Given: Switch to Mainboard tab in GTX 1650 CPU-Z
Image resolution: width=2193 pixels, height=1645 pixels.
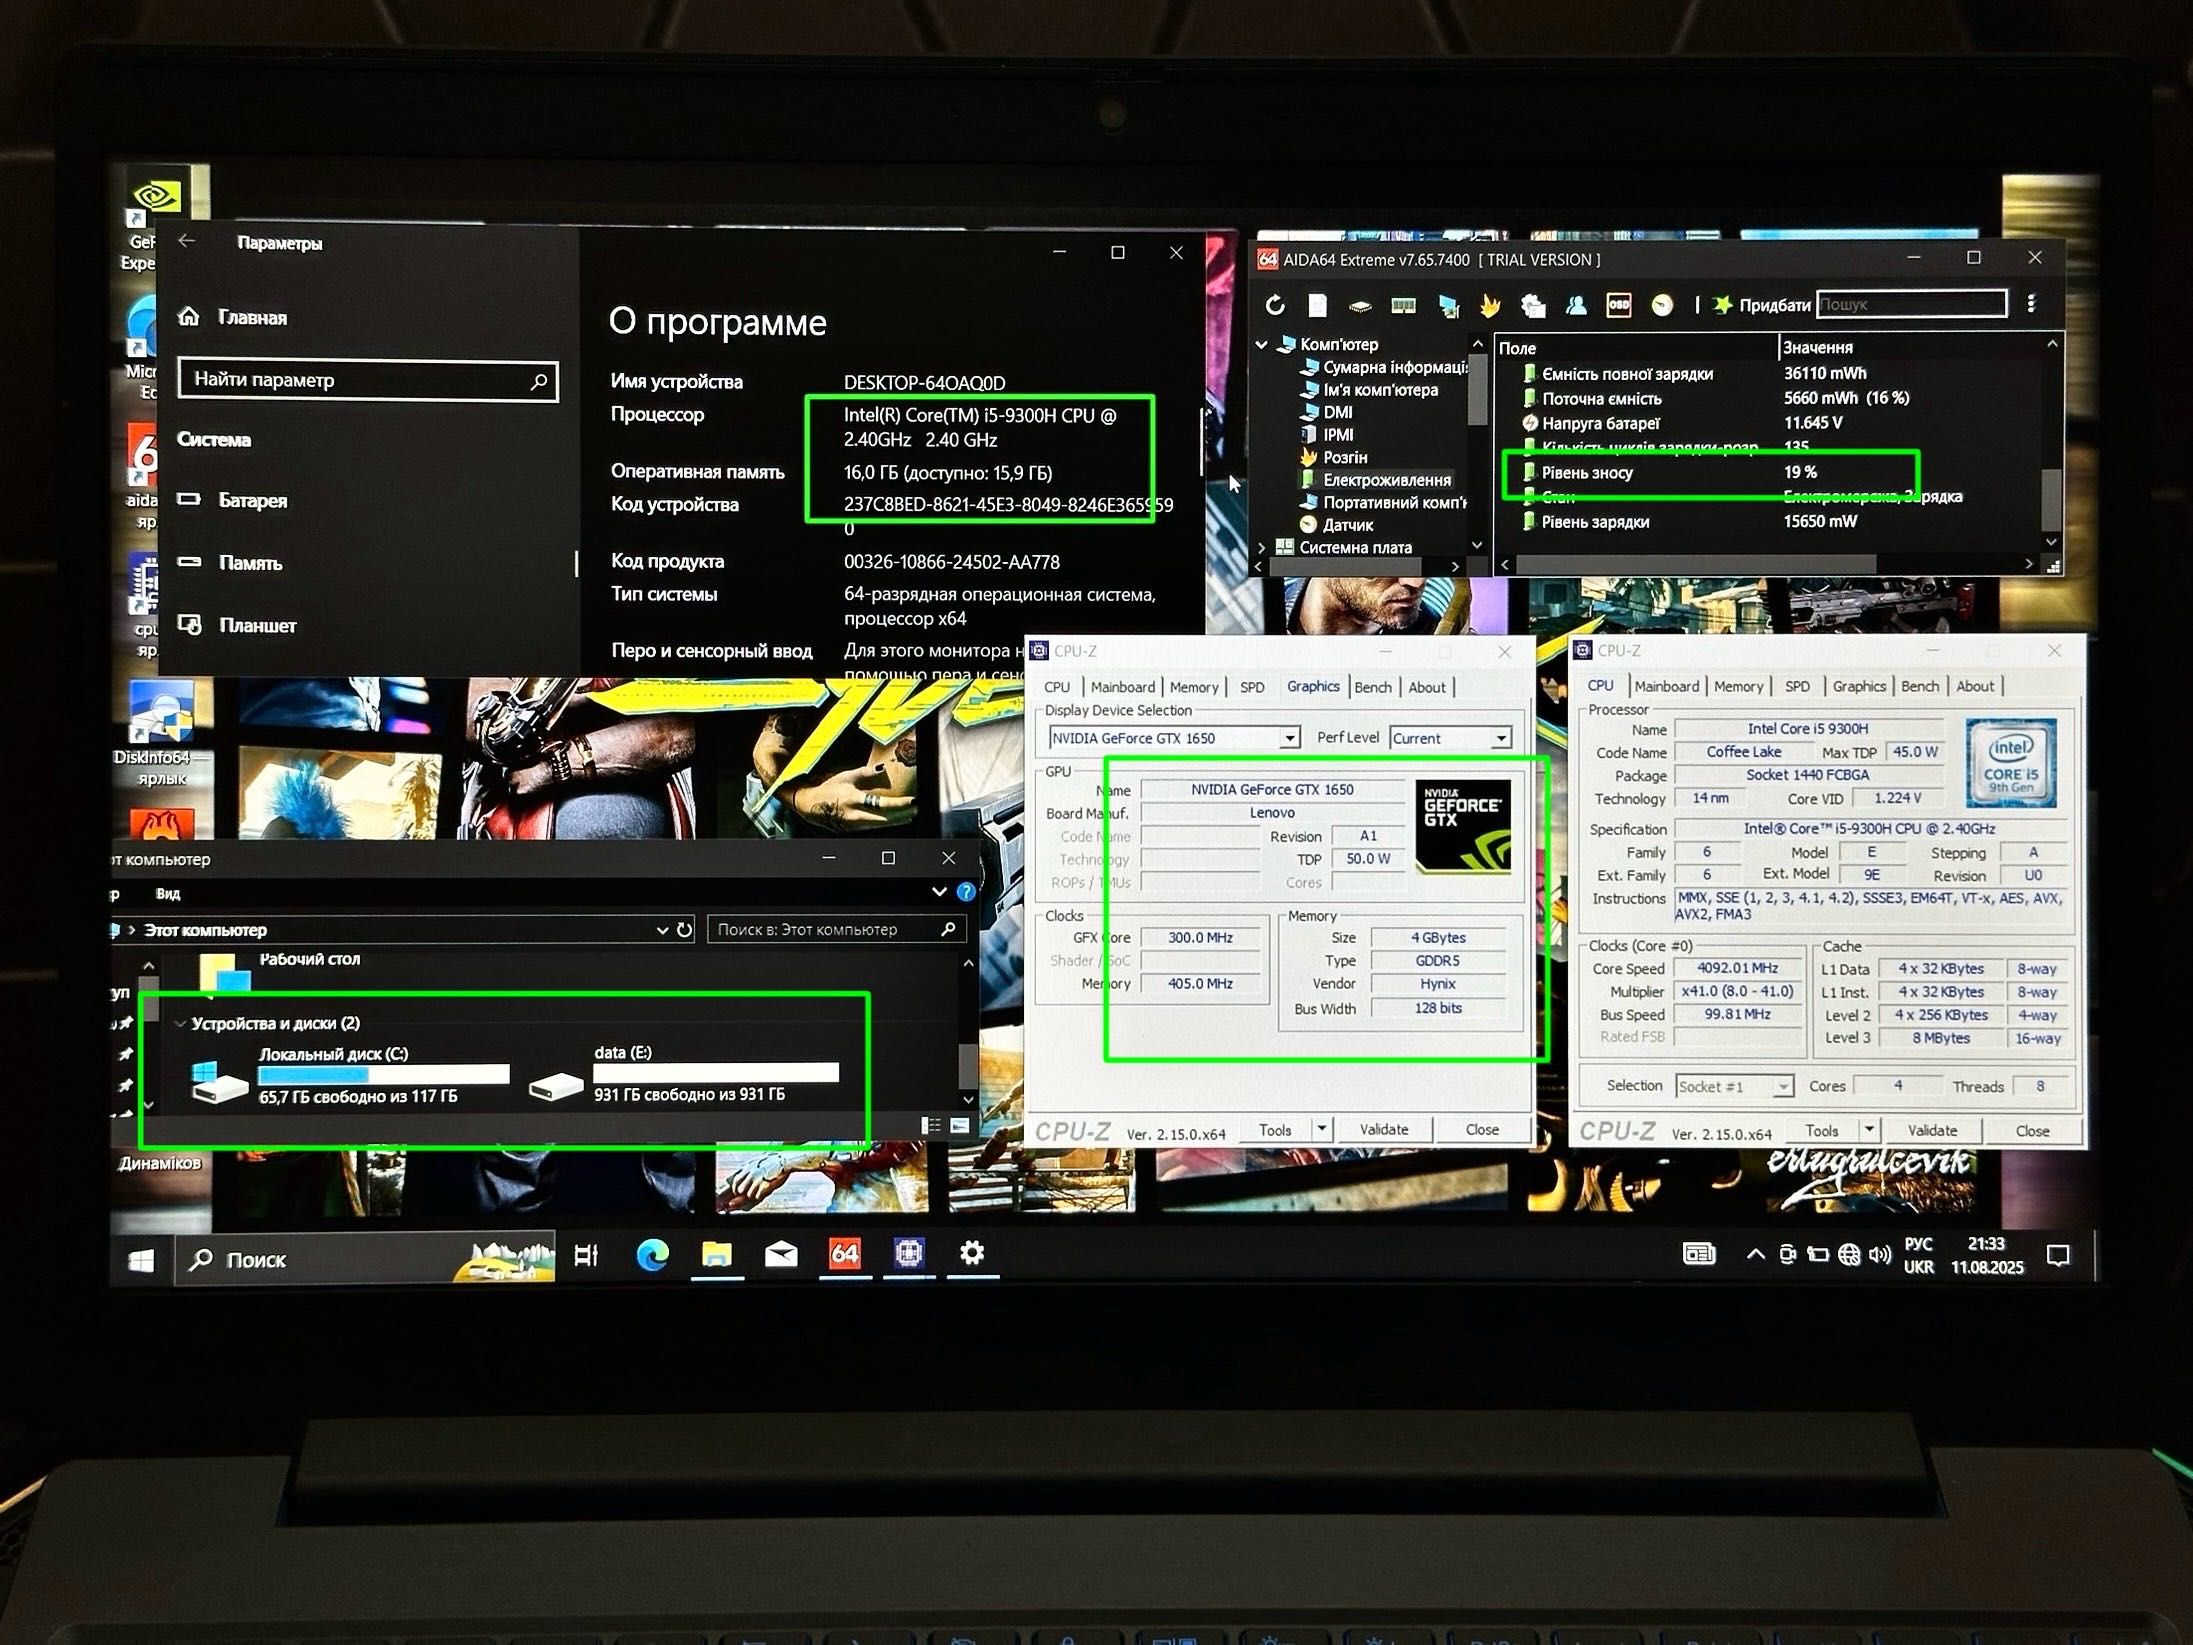Looking at the screenshot, I should pos(1122,687).
